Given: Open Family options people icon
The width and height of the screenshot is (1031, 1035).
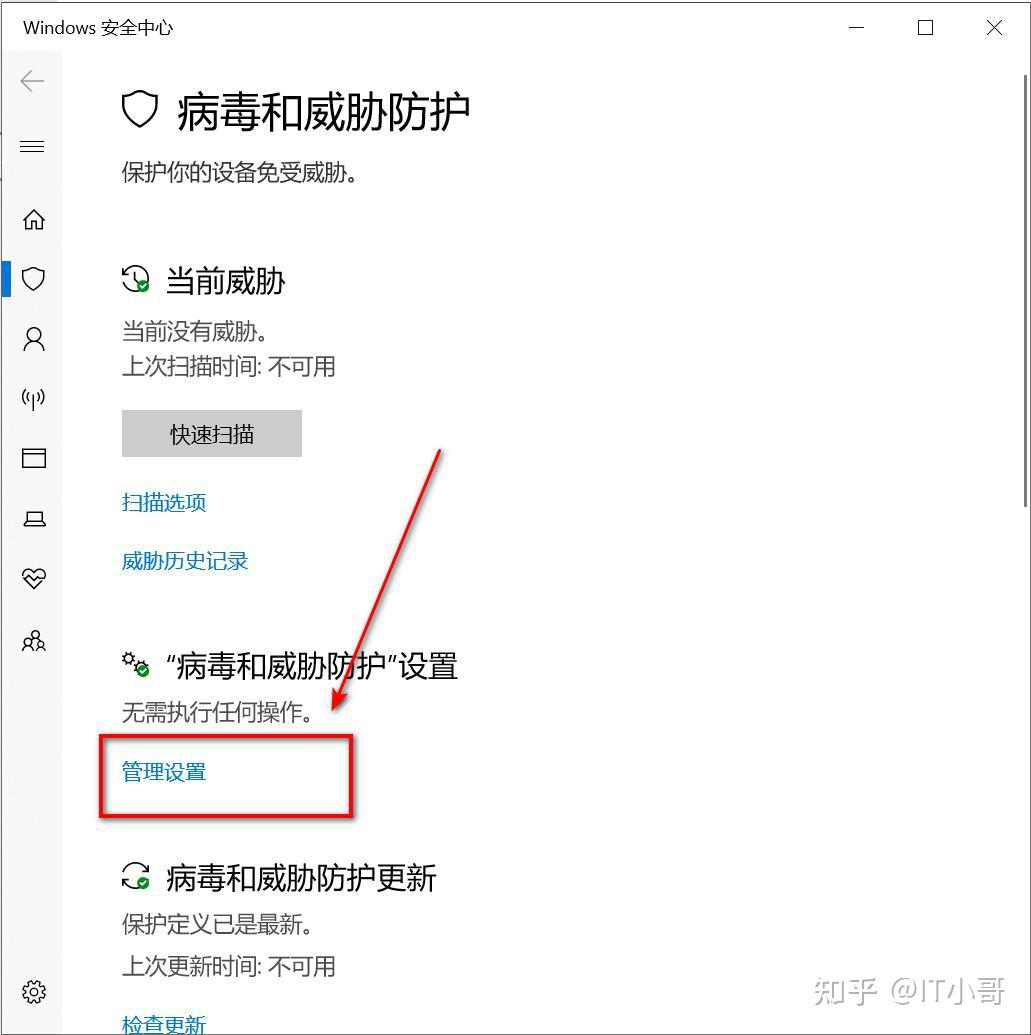Looking at the screenshot, I should tap(34, 640).
